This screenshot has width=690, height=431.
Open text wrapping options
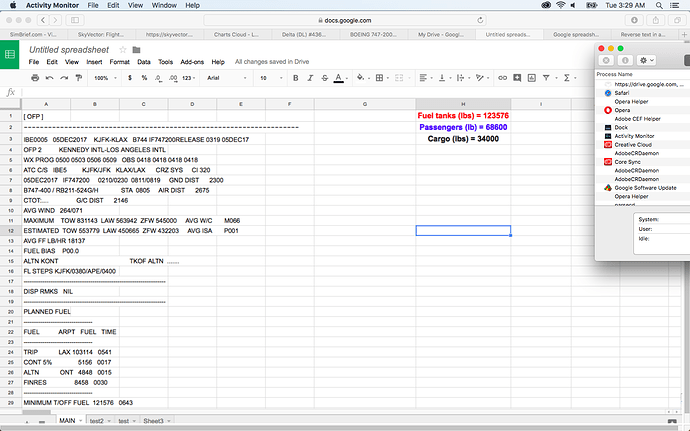pyautogui.click(x=460, y=78)
